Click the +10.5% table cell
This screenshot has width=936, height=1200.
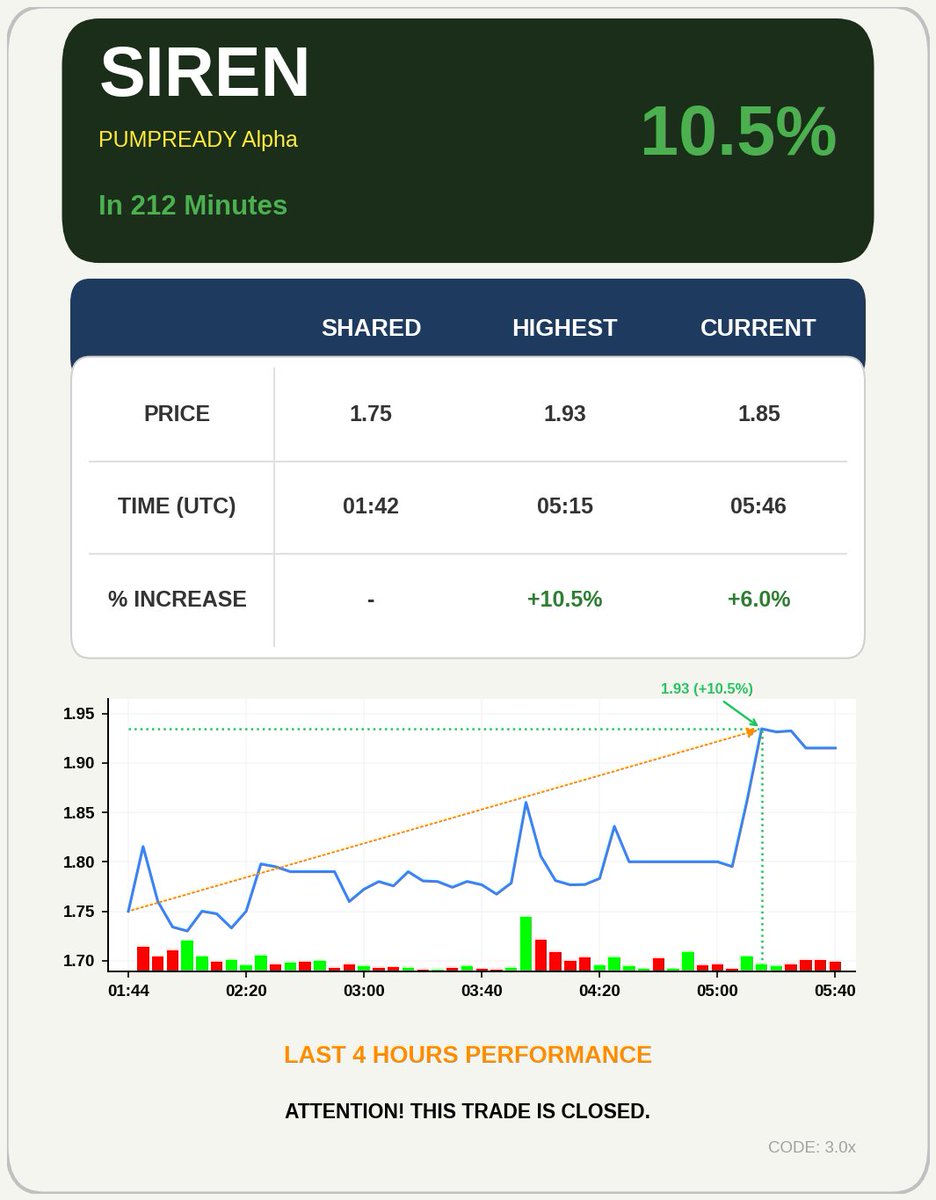tap(565, 599)
